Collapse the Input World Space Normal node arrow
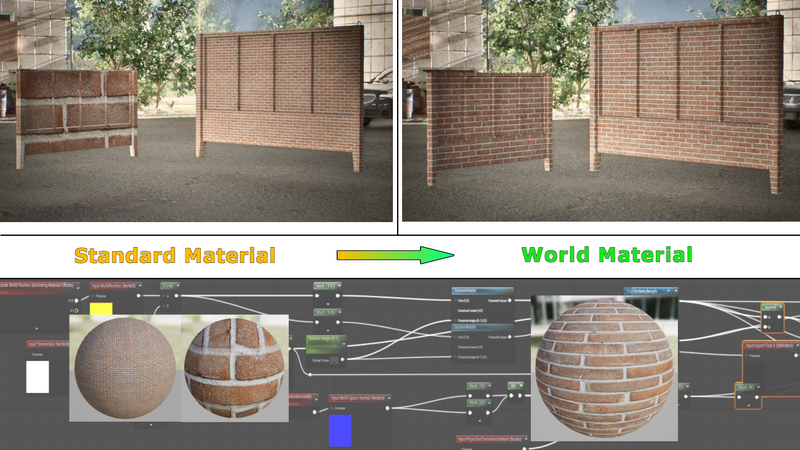 pyautogui.click(x=389, y=398)
